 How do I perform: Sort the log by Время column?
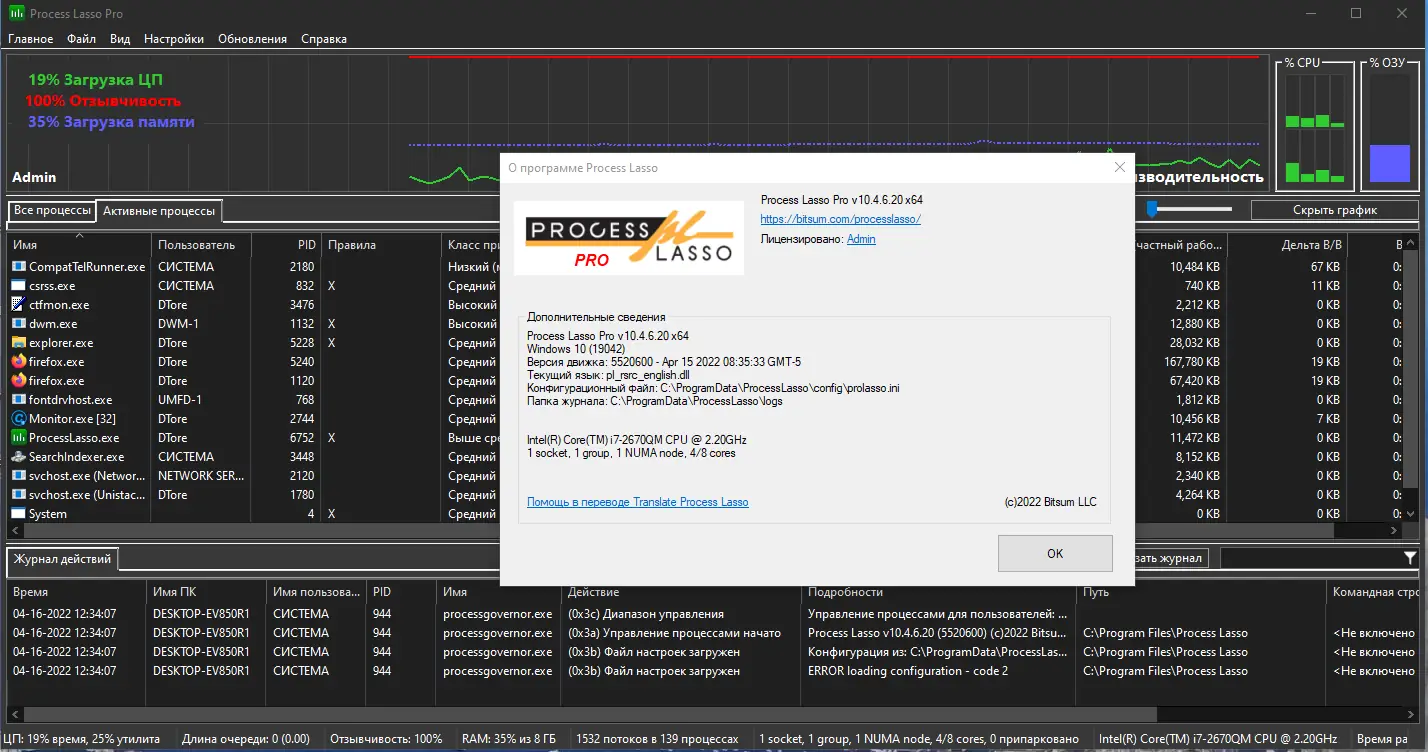coord(77,592)
